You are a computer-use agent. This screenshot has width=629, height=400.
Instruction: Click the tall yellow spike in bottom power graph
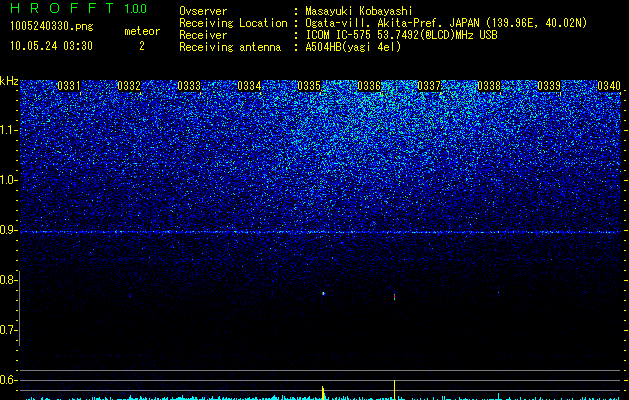(395, 390)
